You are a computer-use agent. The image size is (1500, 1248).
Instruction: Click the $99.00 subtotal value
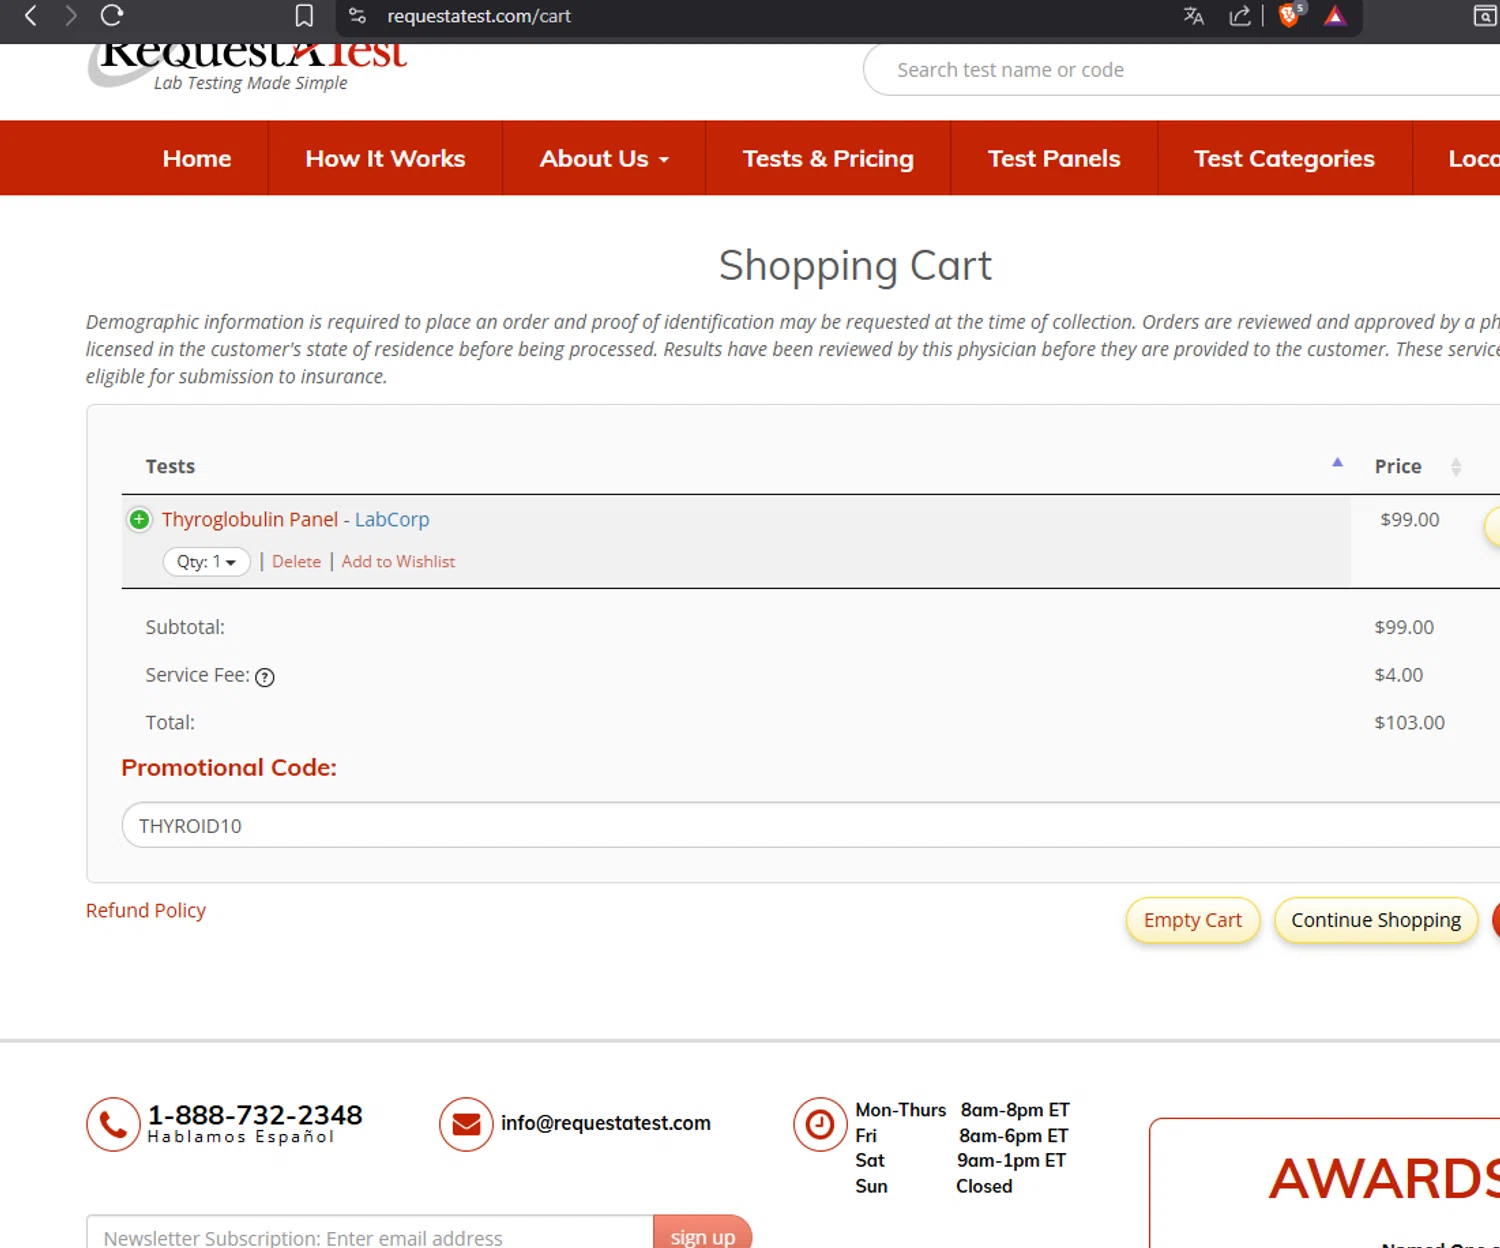point(1404,627)
